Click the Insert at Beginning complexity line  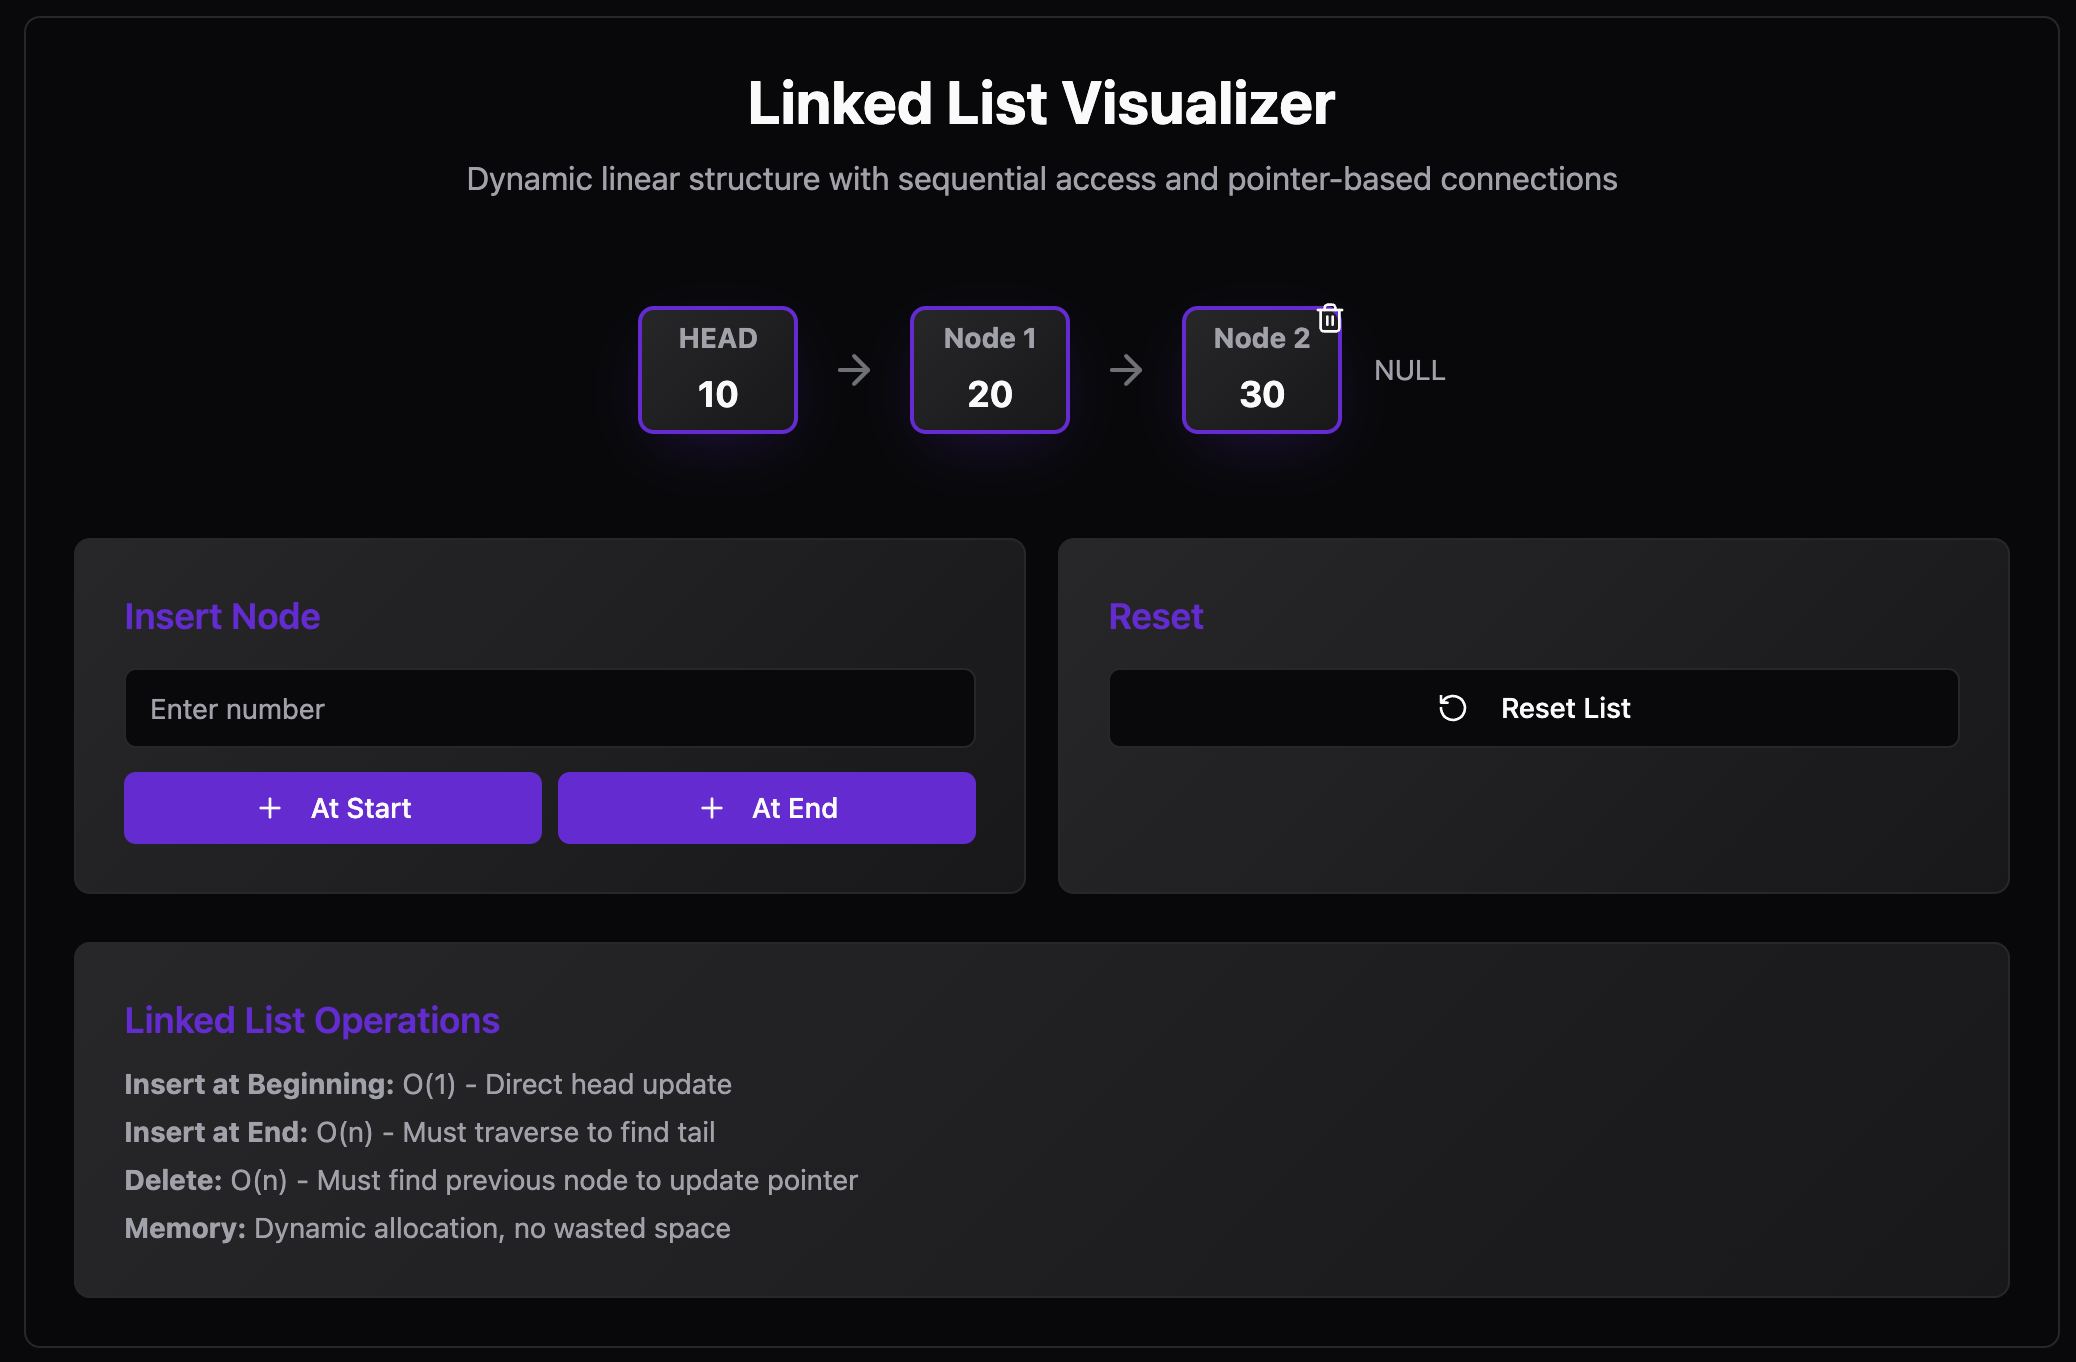428,1084
